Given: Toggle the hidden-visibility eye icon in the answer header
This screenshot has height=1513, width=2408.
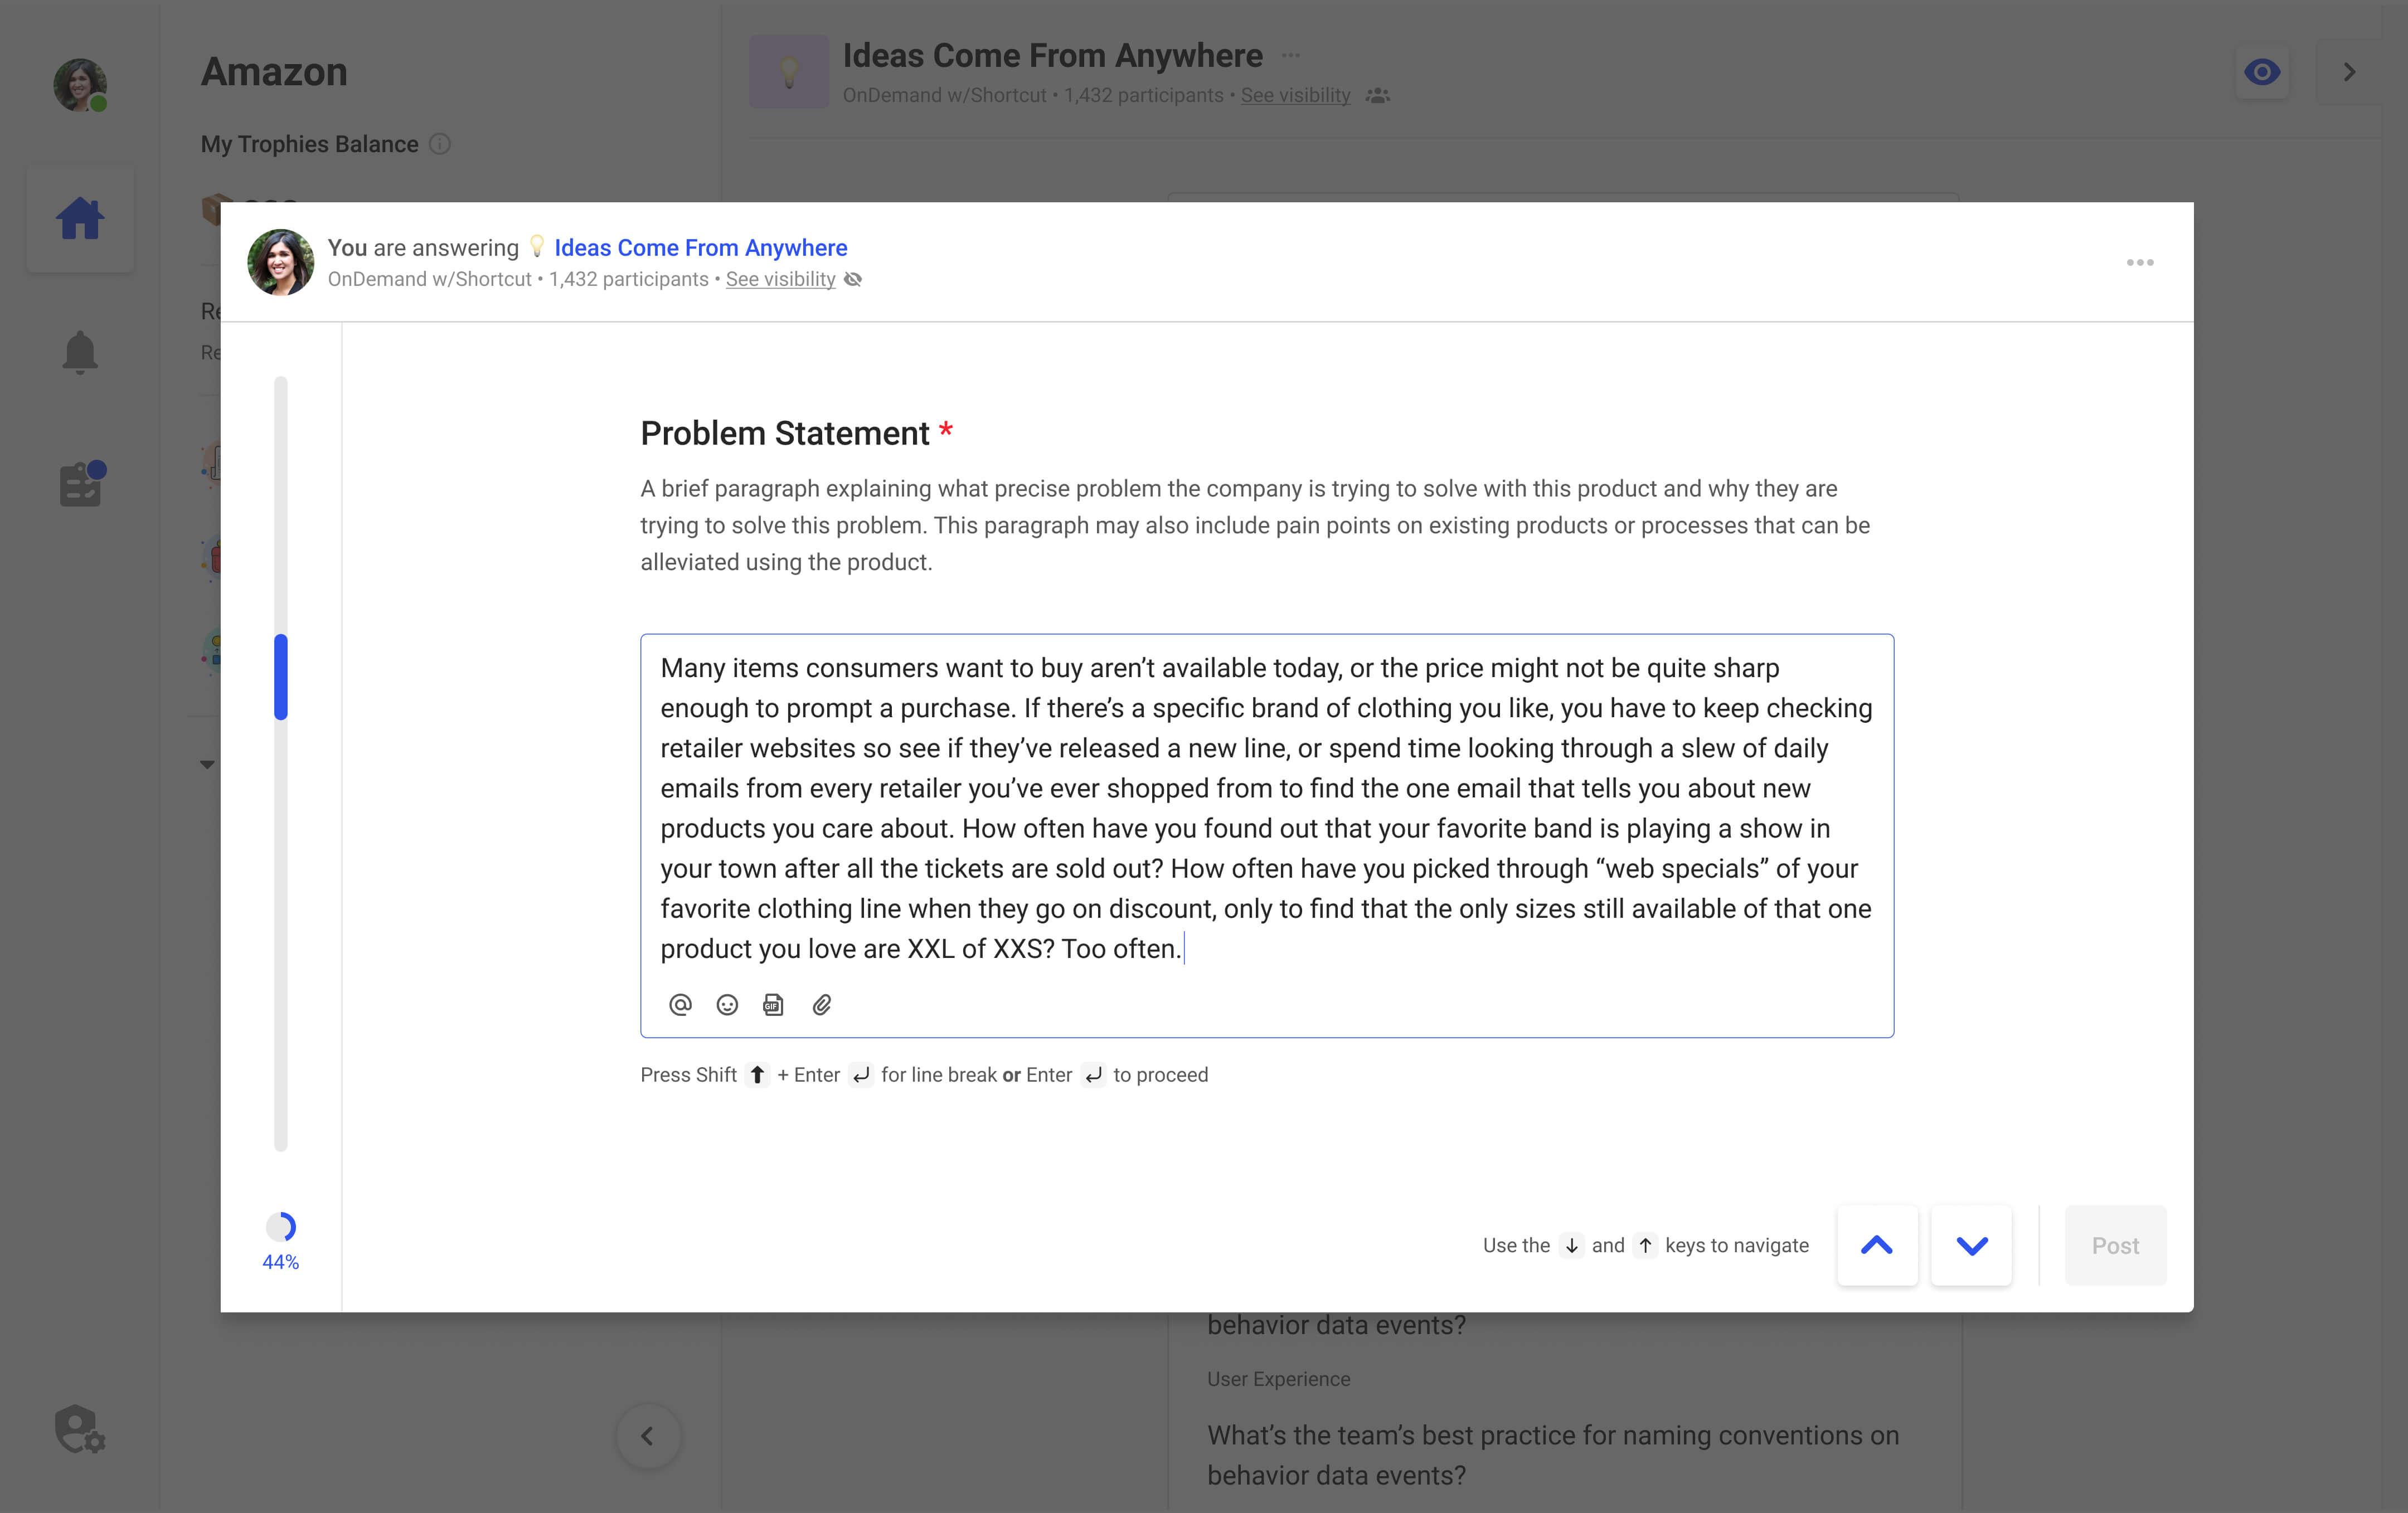Looking at the screenshot, I should pos(853,279).
